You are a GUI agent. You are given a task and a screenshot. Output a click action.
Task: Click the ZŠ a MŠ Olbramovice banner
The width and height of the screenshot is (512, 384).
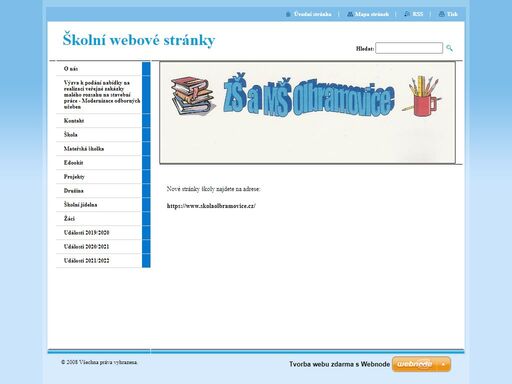pyautogui.click(x=307, y=113)
